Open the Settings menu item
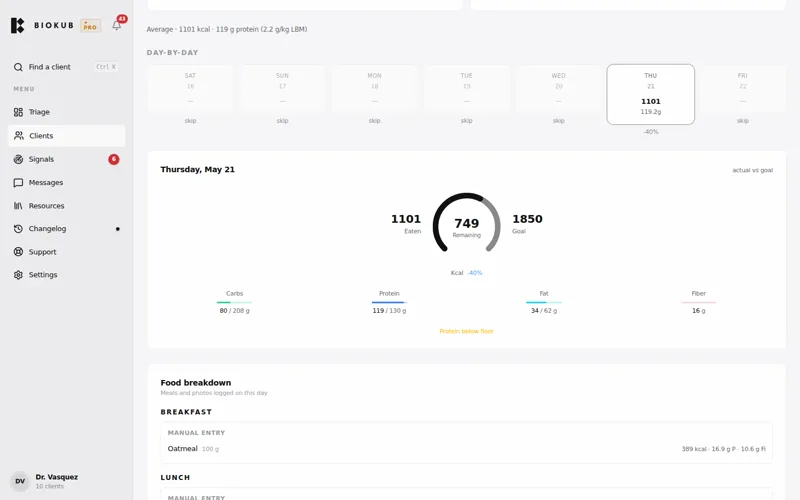The width and height of the screenshot is (800, 500). [66, 274]
